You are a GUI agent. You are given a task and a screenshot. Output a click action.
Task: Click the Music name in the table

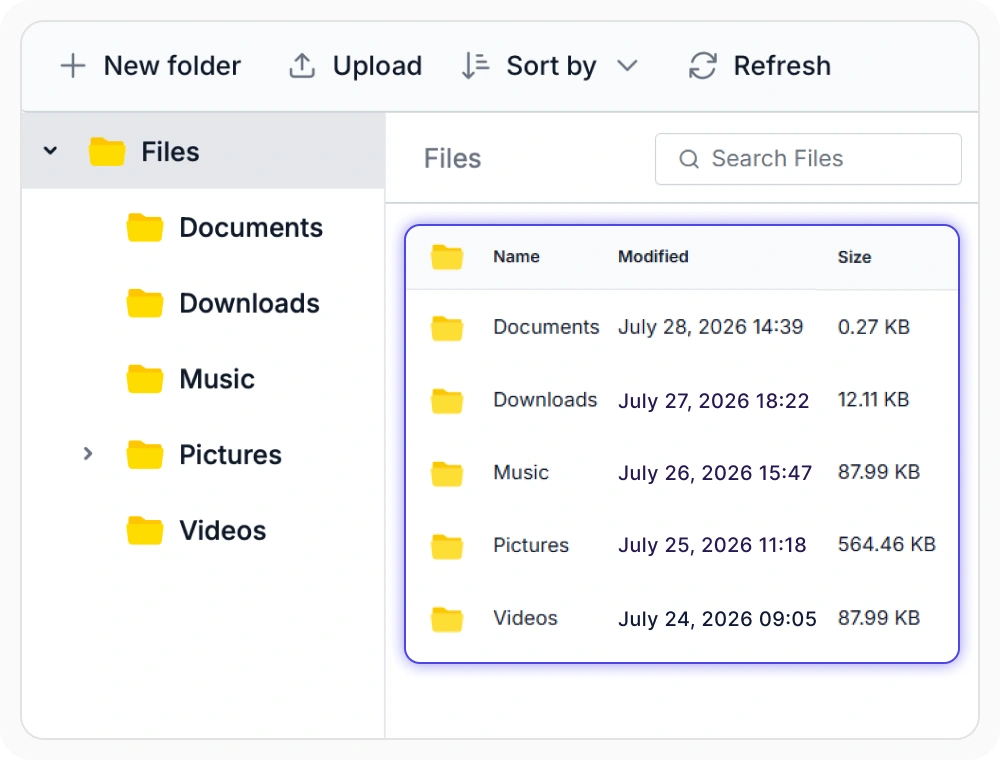pos(521,472)
